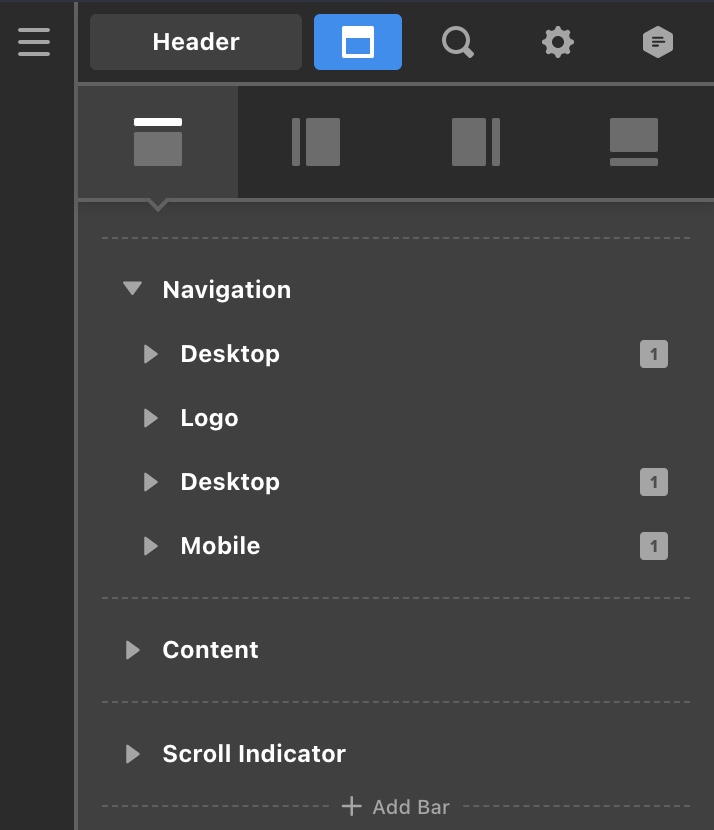Open the settings gear icon
The width and height of the screenshot is (714, 830).
click(x=558, y=42)
